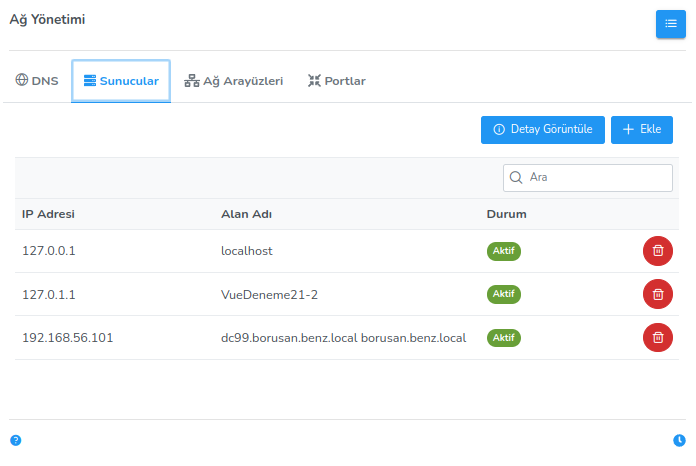Click the list menu icon button

670,24
